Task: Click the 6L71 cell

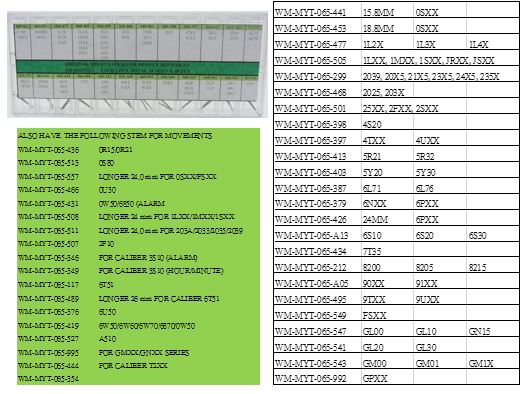Action: (387, 185)
